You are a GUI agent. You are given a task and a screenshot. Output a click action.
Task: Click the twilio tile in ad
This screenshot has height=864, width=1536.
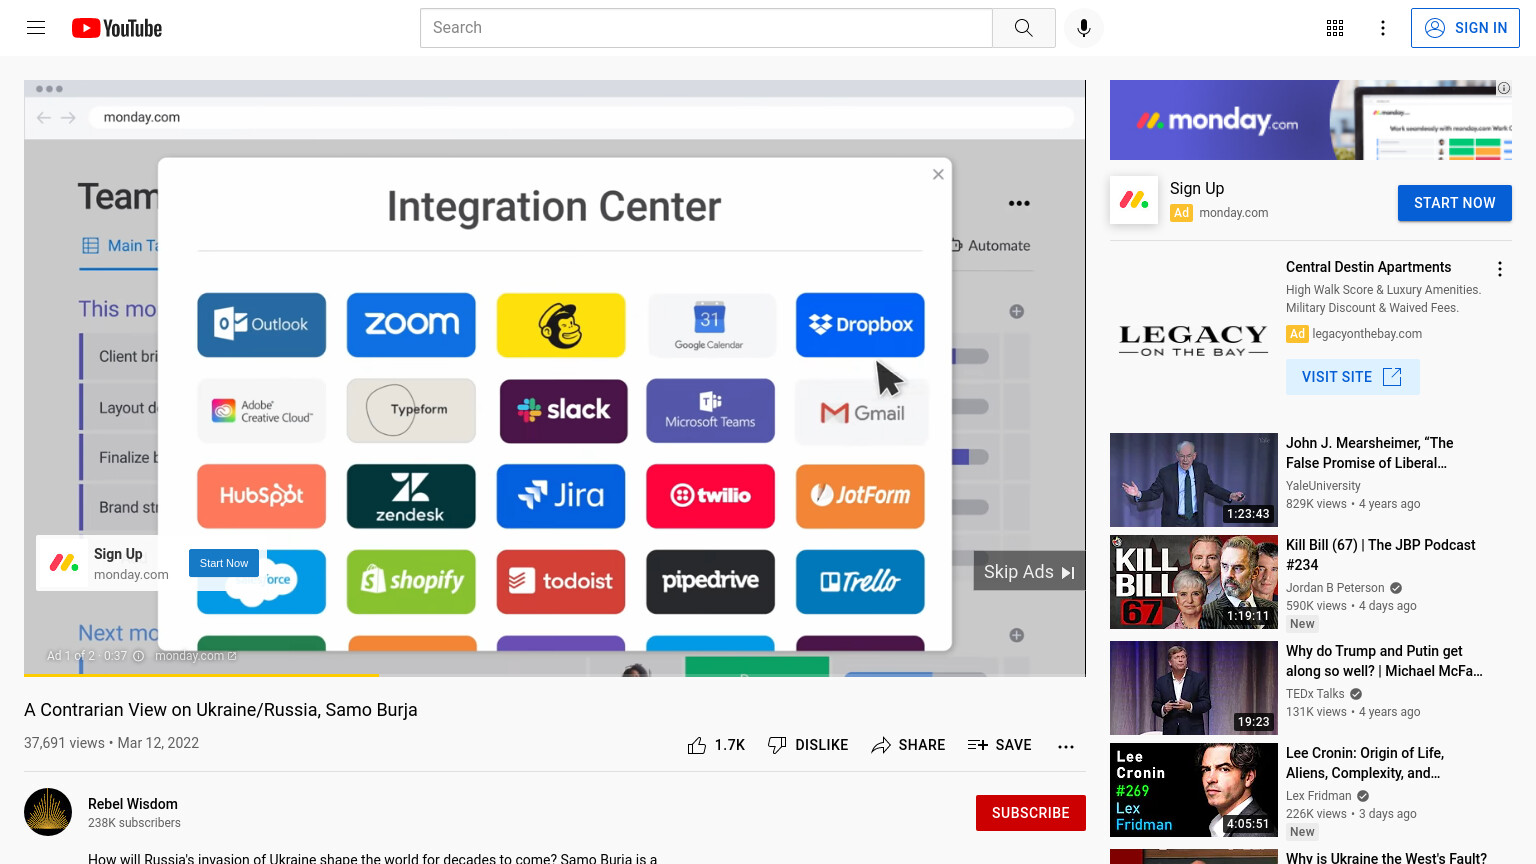(x=710, y=496)
